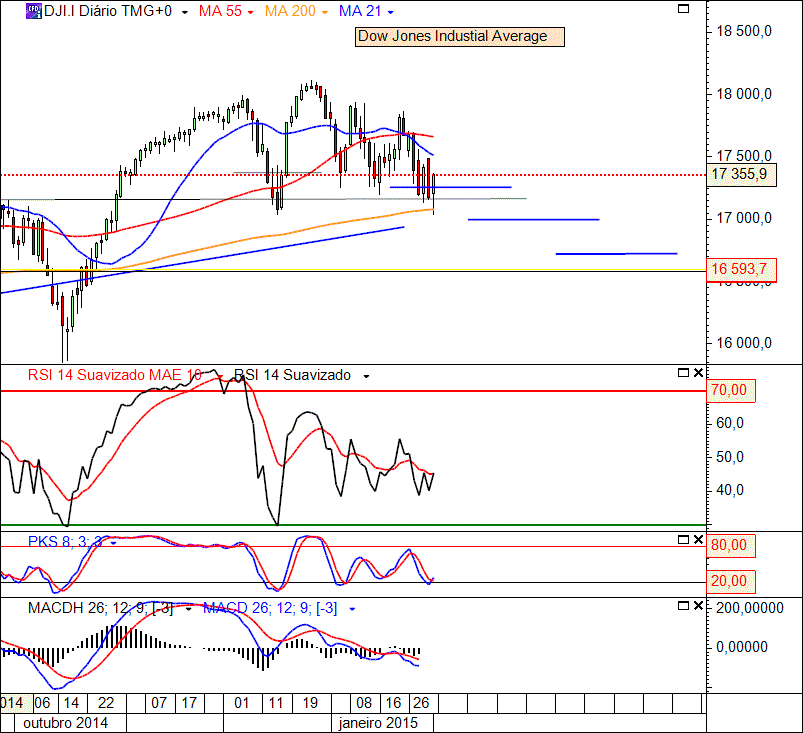Click the 16 000,0 price axis label
Viewport: 803px width, 733px height.
(x=744, y=343)
